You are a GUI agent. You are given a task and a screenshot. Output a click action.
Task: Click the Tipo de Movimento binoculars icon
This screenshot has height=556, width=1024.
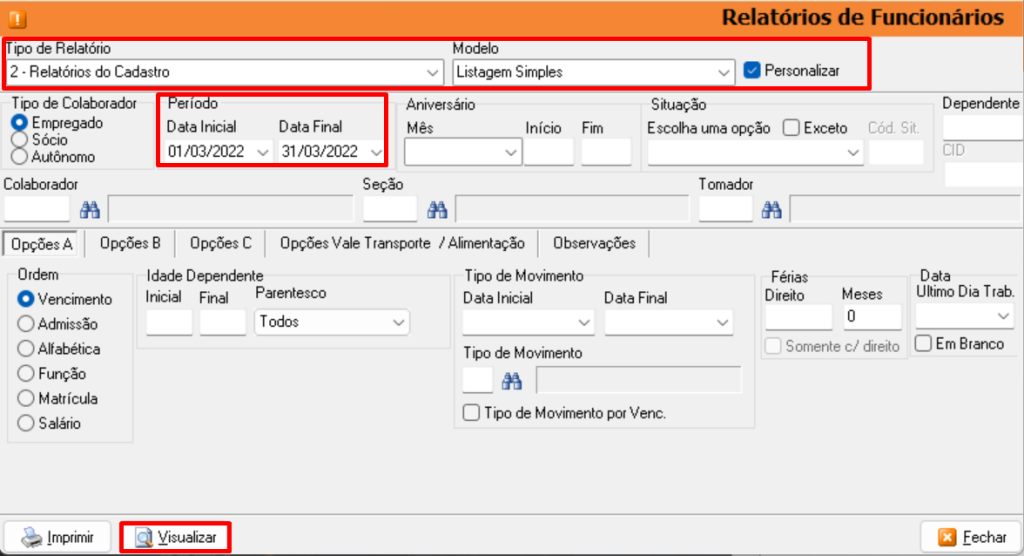pos(512,381)
